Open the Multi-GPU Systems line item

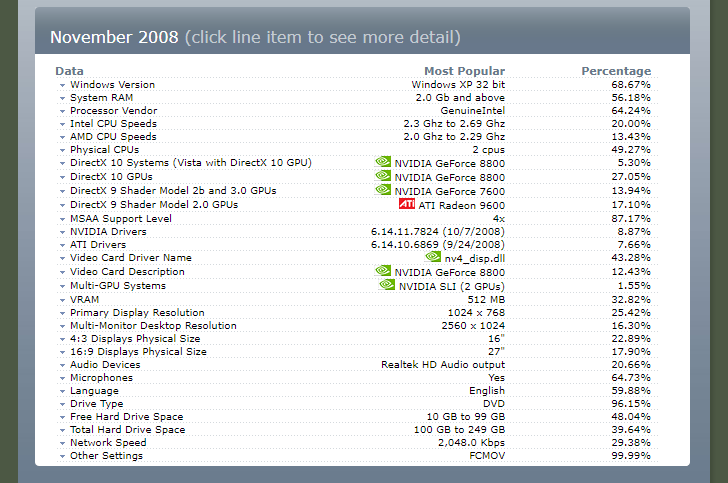coord(118,286)
